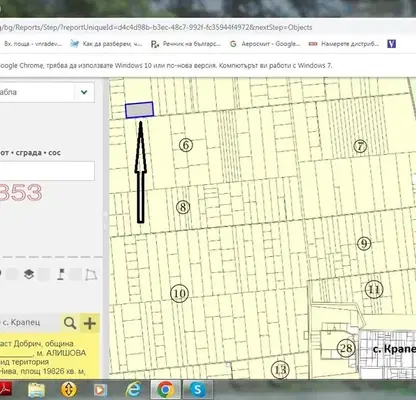This screenshot has width=416, height=400.
Task: Open Skype from the taskbar
Action: point(198,389)
